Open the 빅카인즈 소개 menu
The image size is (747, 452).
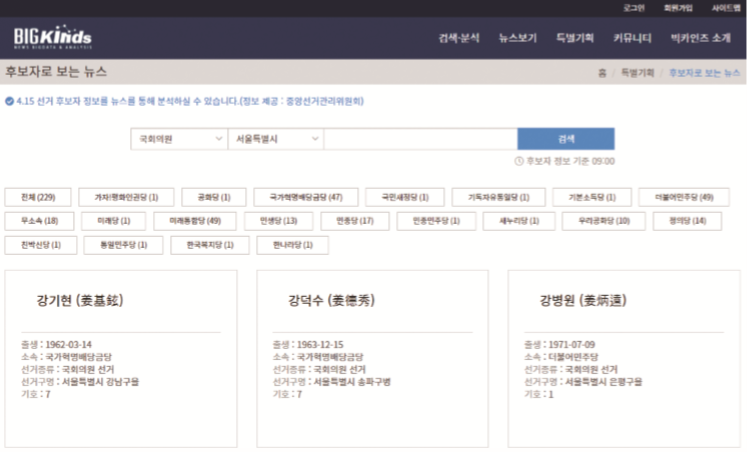coord(700,38)
